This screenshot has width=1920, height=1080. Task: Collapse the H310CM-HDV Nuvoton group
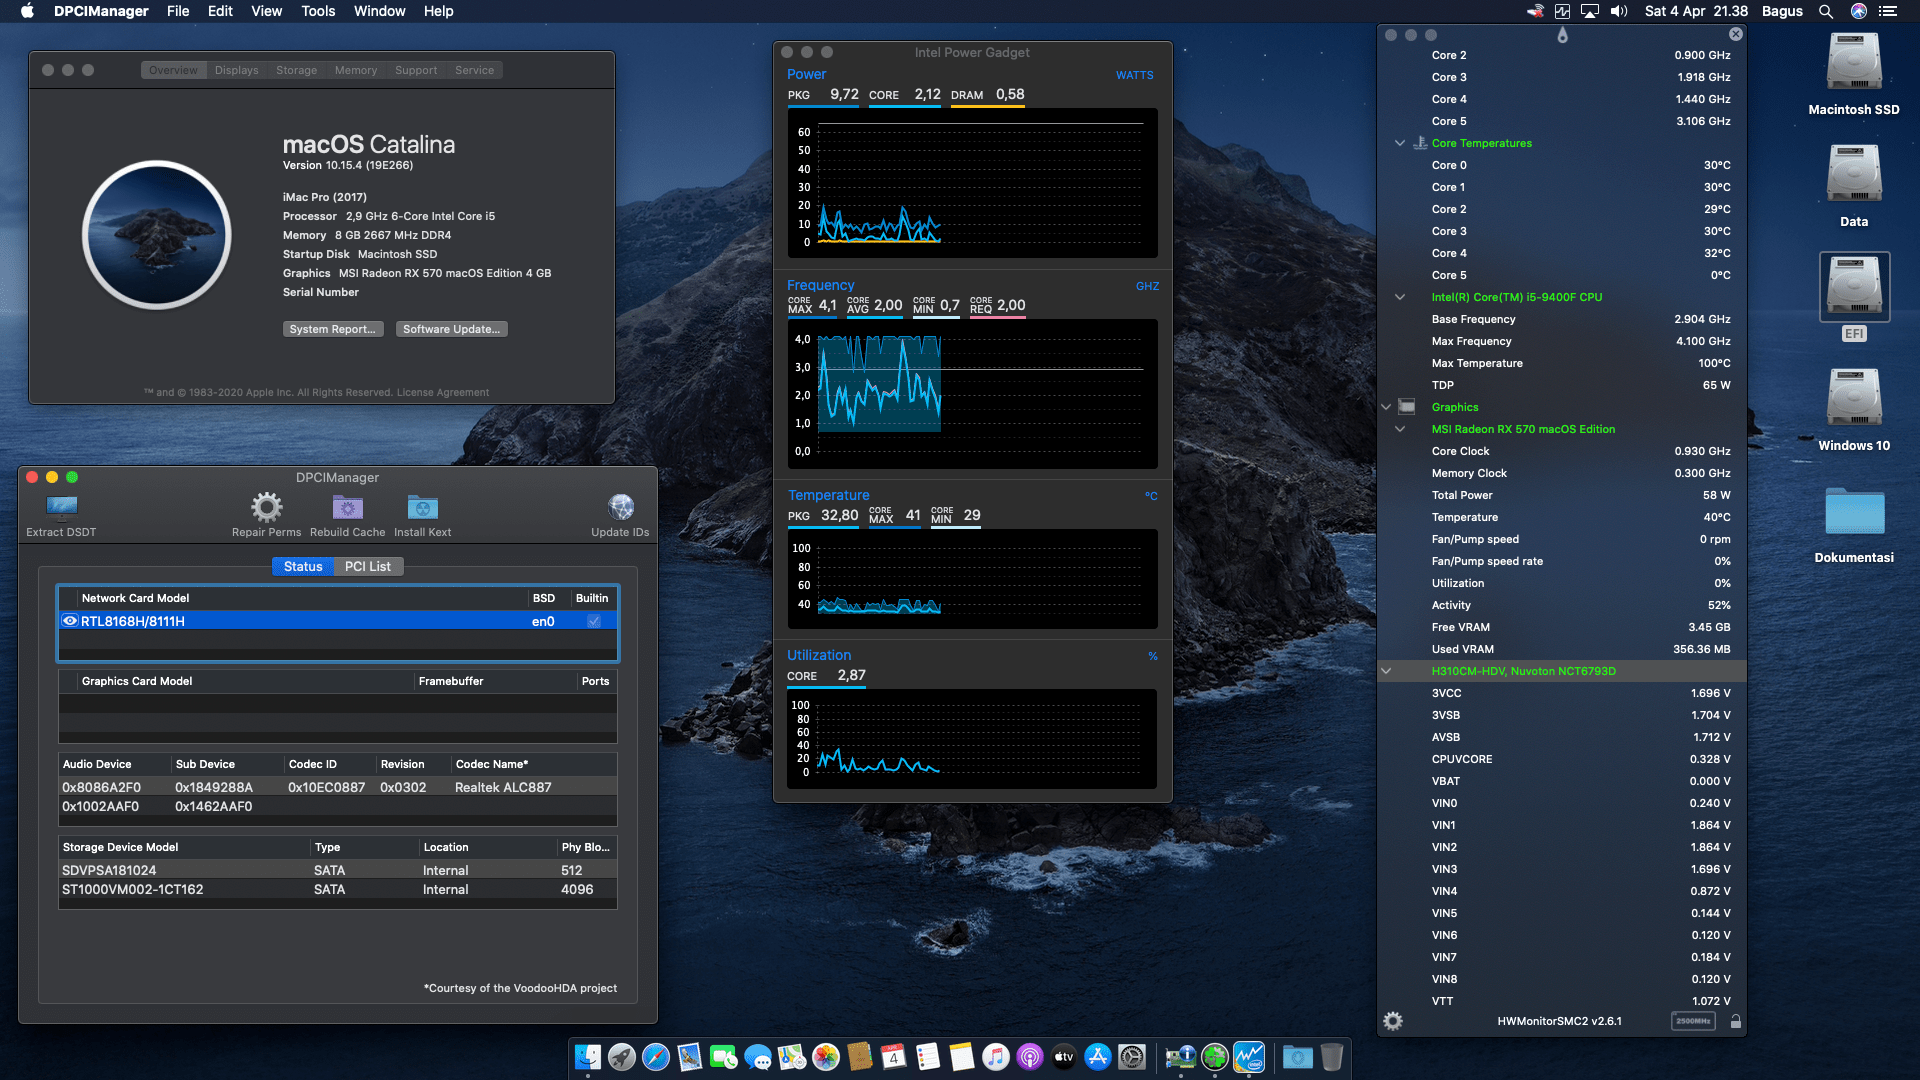(x=1385, y=671)
